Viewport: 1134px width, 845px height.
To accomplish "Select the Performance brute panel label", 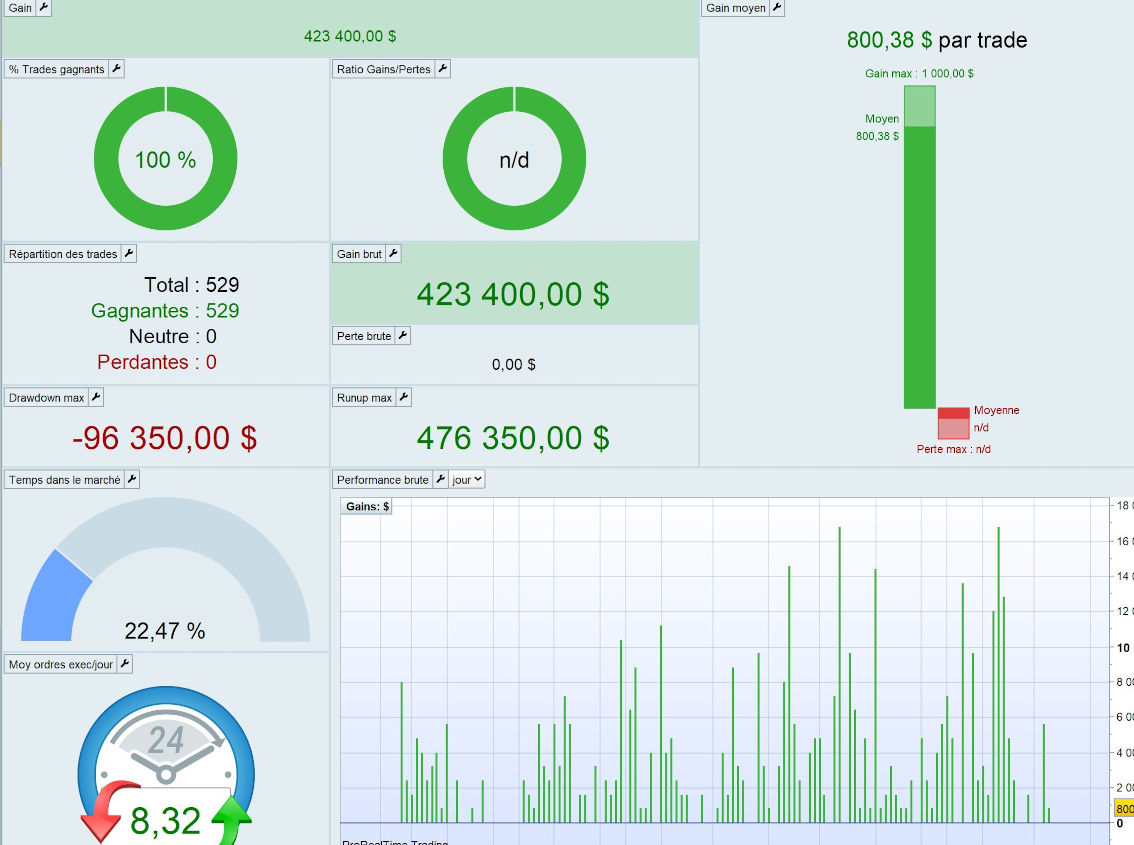I will tap(383, 480).
